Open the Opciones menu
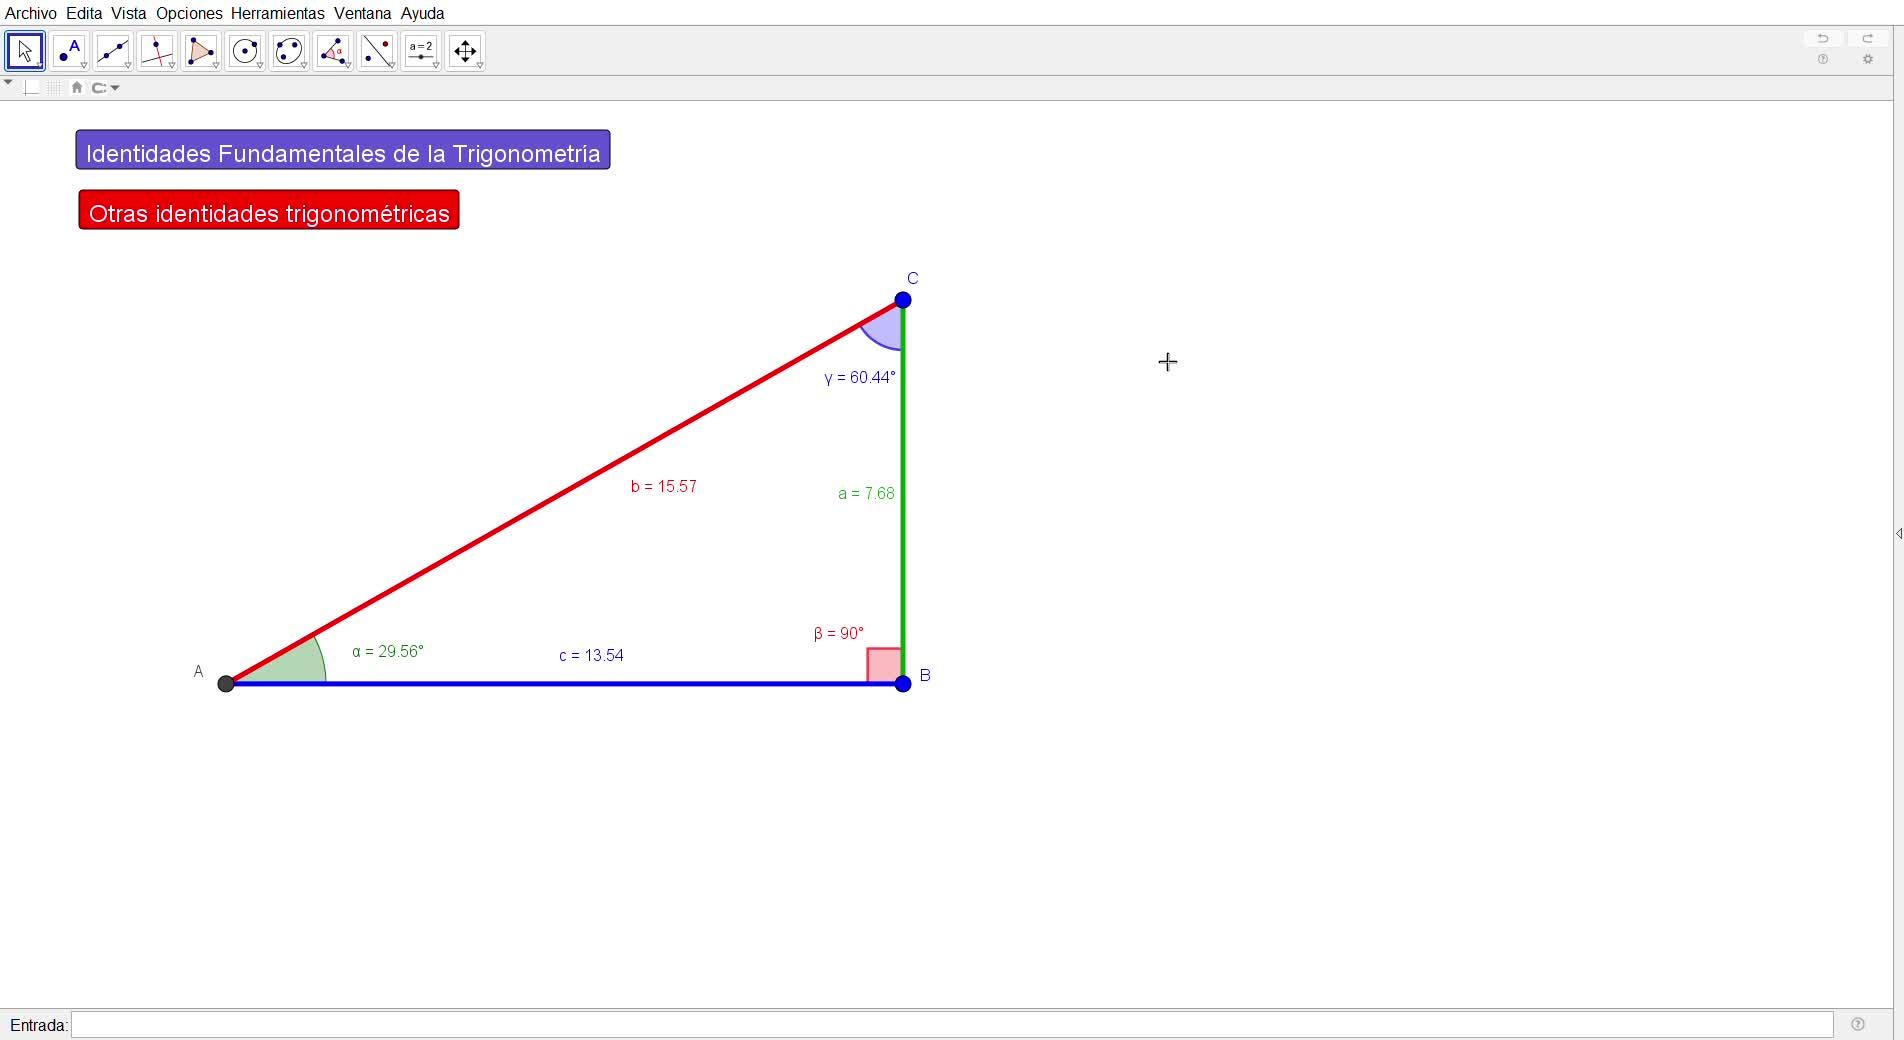Viewport: 1904px width, 1040px height. pyautogui.click(x=189, y=13)
